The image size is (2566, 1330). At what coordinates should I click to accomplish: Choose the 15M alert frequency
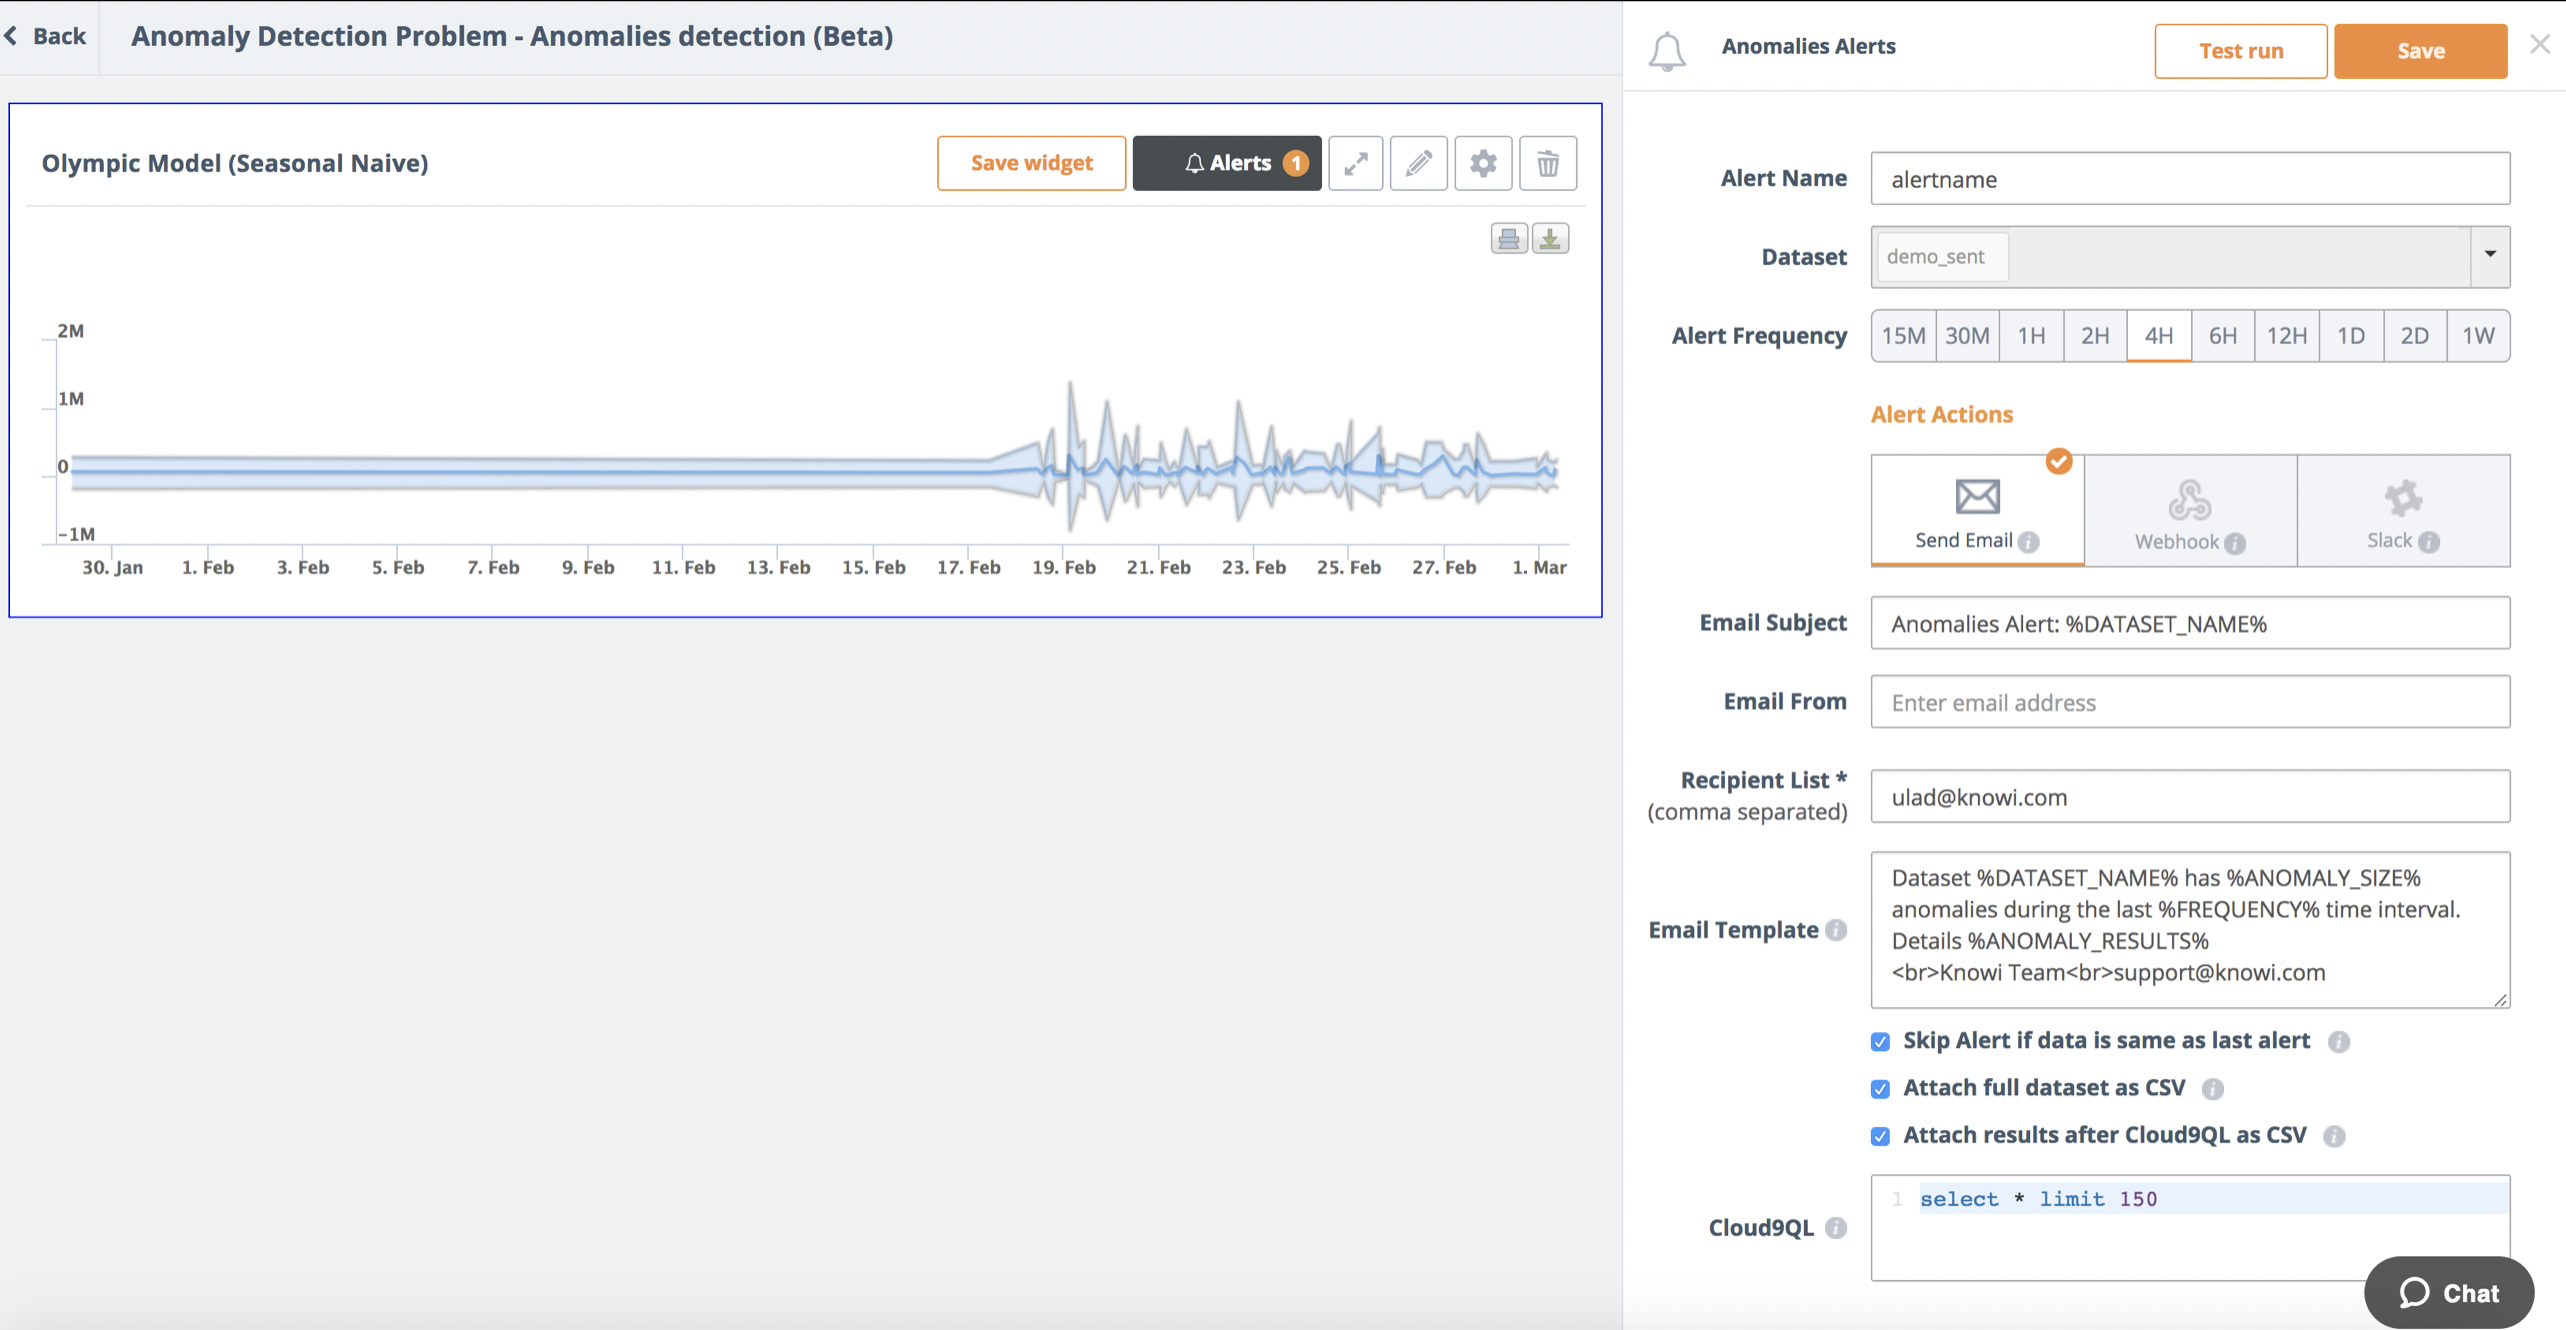click(x=1903, y=336)
